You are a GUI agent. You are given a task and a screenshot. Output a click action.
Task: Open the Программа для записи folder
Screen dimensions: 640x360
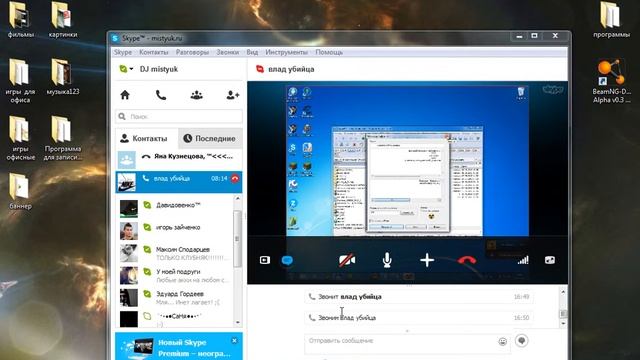click(x=62, y=138)
